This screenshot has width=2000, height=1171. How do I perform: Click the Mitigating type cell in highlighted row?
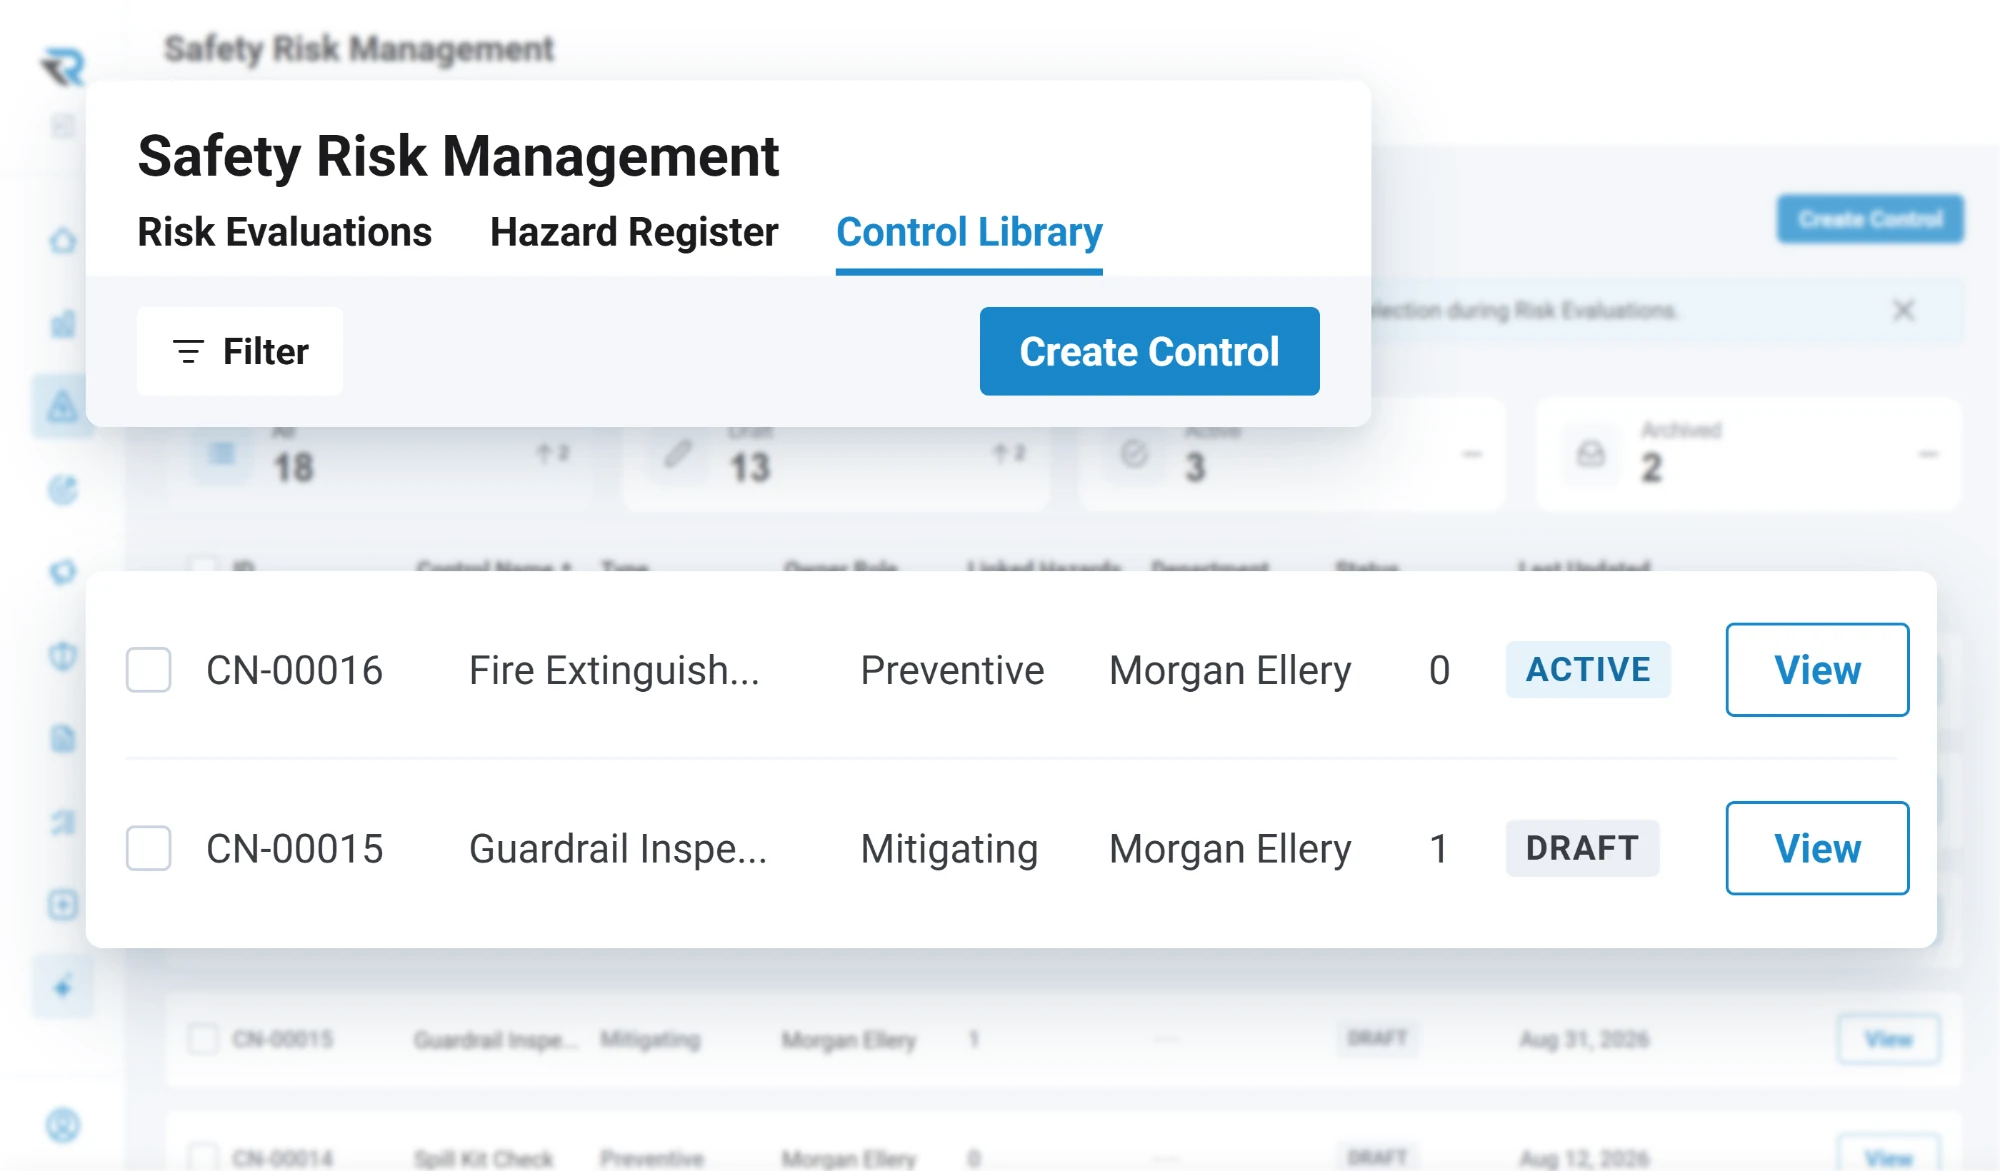coord(949,849)
